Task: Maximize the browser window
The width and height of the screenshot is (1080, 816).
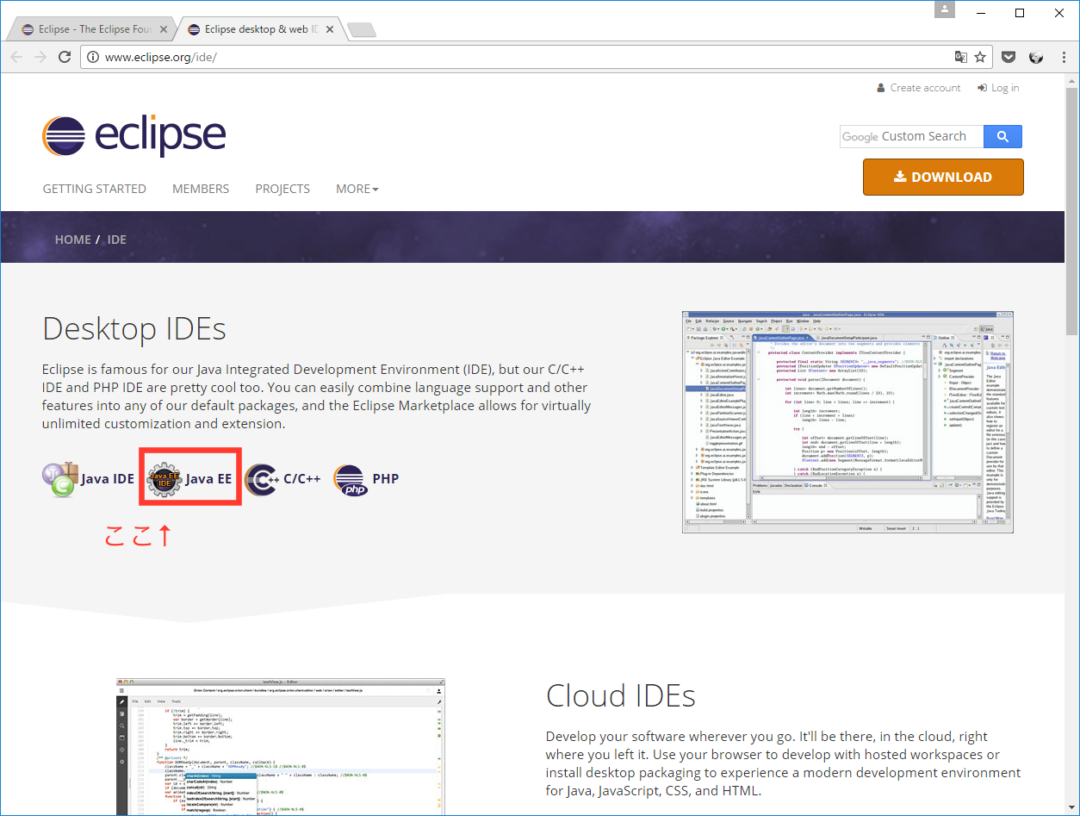Action: [1020, 13]
